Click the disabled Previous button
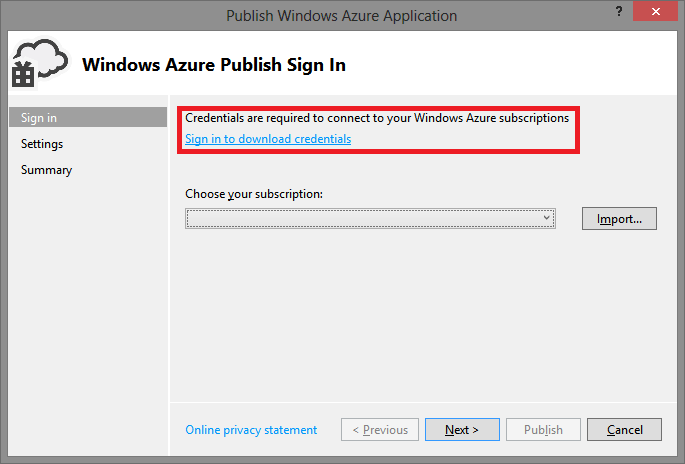The height and width of the screenshot is (464, 685). (380, 429)
